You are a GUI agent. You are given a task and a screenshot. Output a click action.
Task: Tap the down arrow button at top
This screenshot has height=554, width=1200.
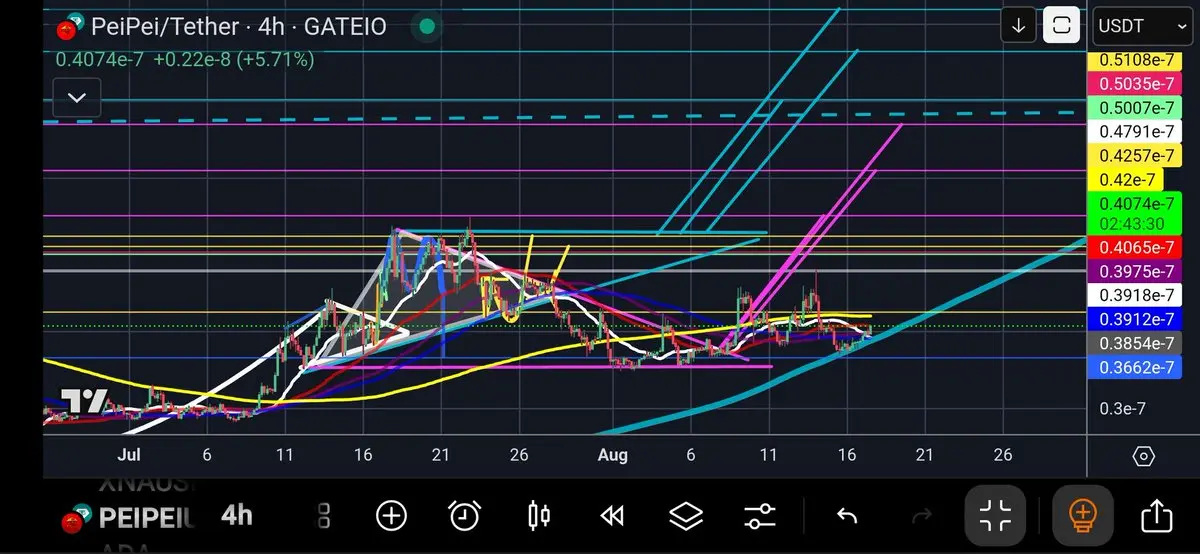click(1018, 26)
